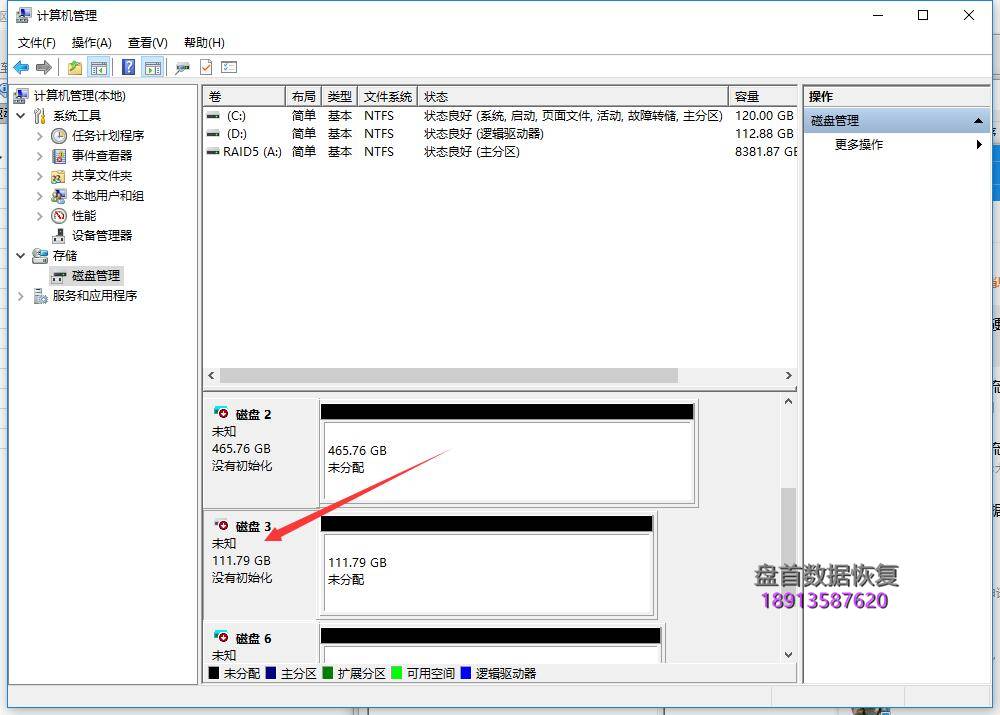Screen dimensions: 1000x715
Task: Open the 查看(V) menu
Action: click(146, 42)
